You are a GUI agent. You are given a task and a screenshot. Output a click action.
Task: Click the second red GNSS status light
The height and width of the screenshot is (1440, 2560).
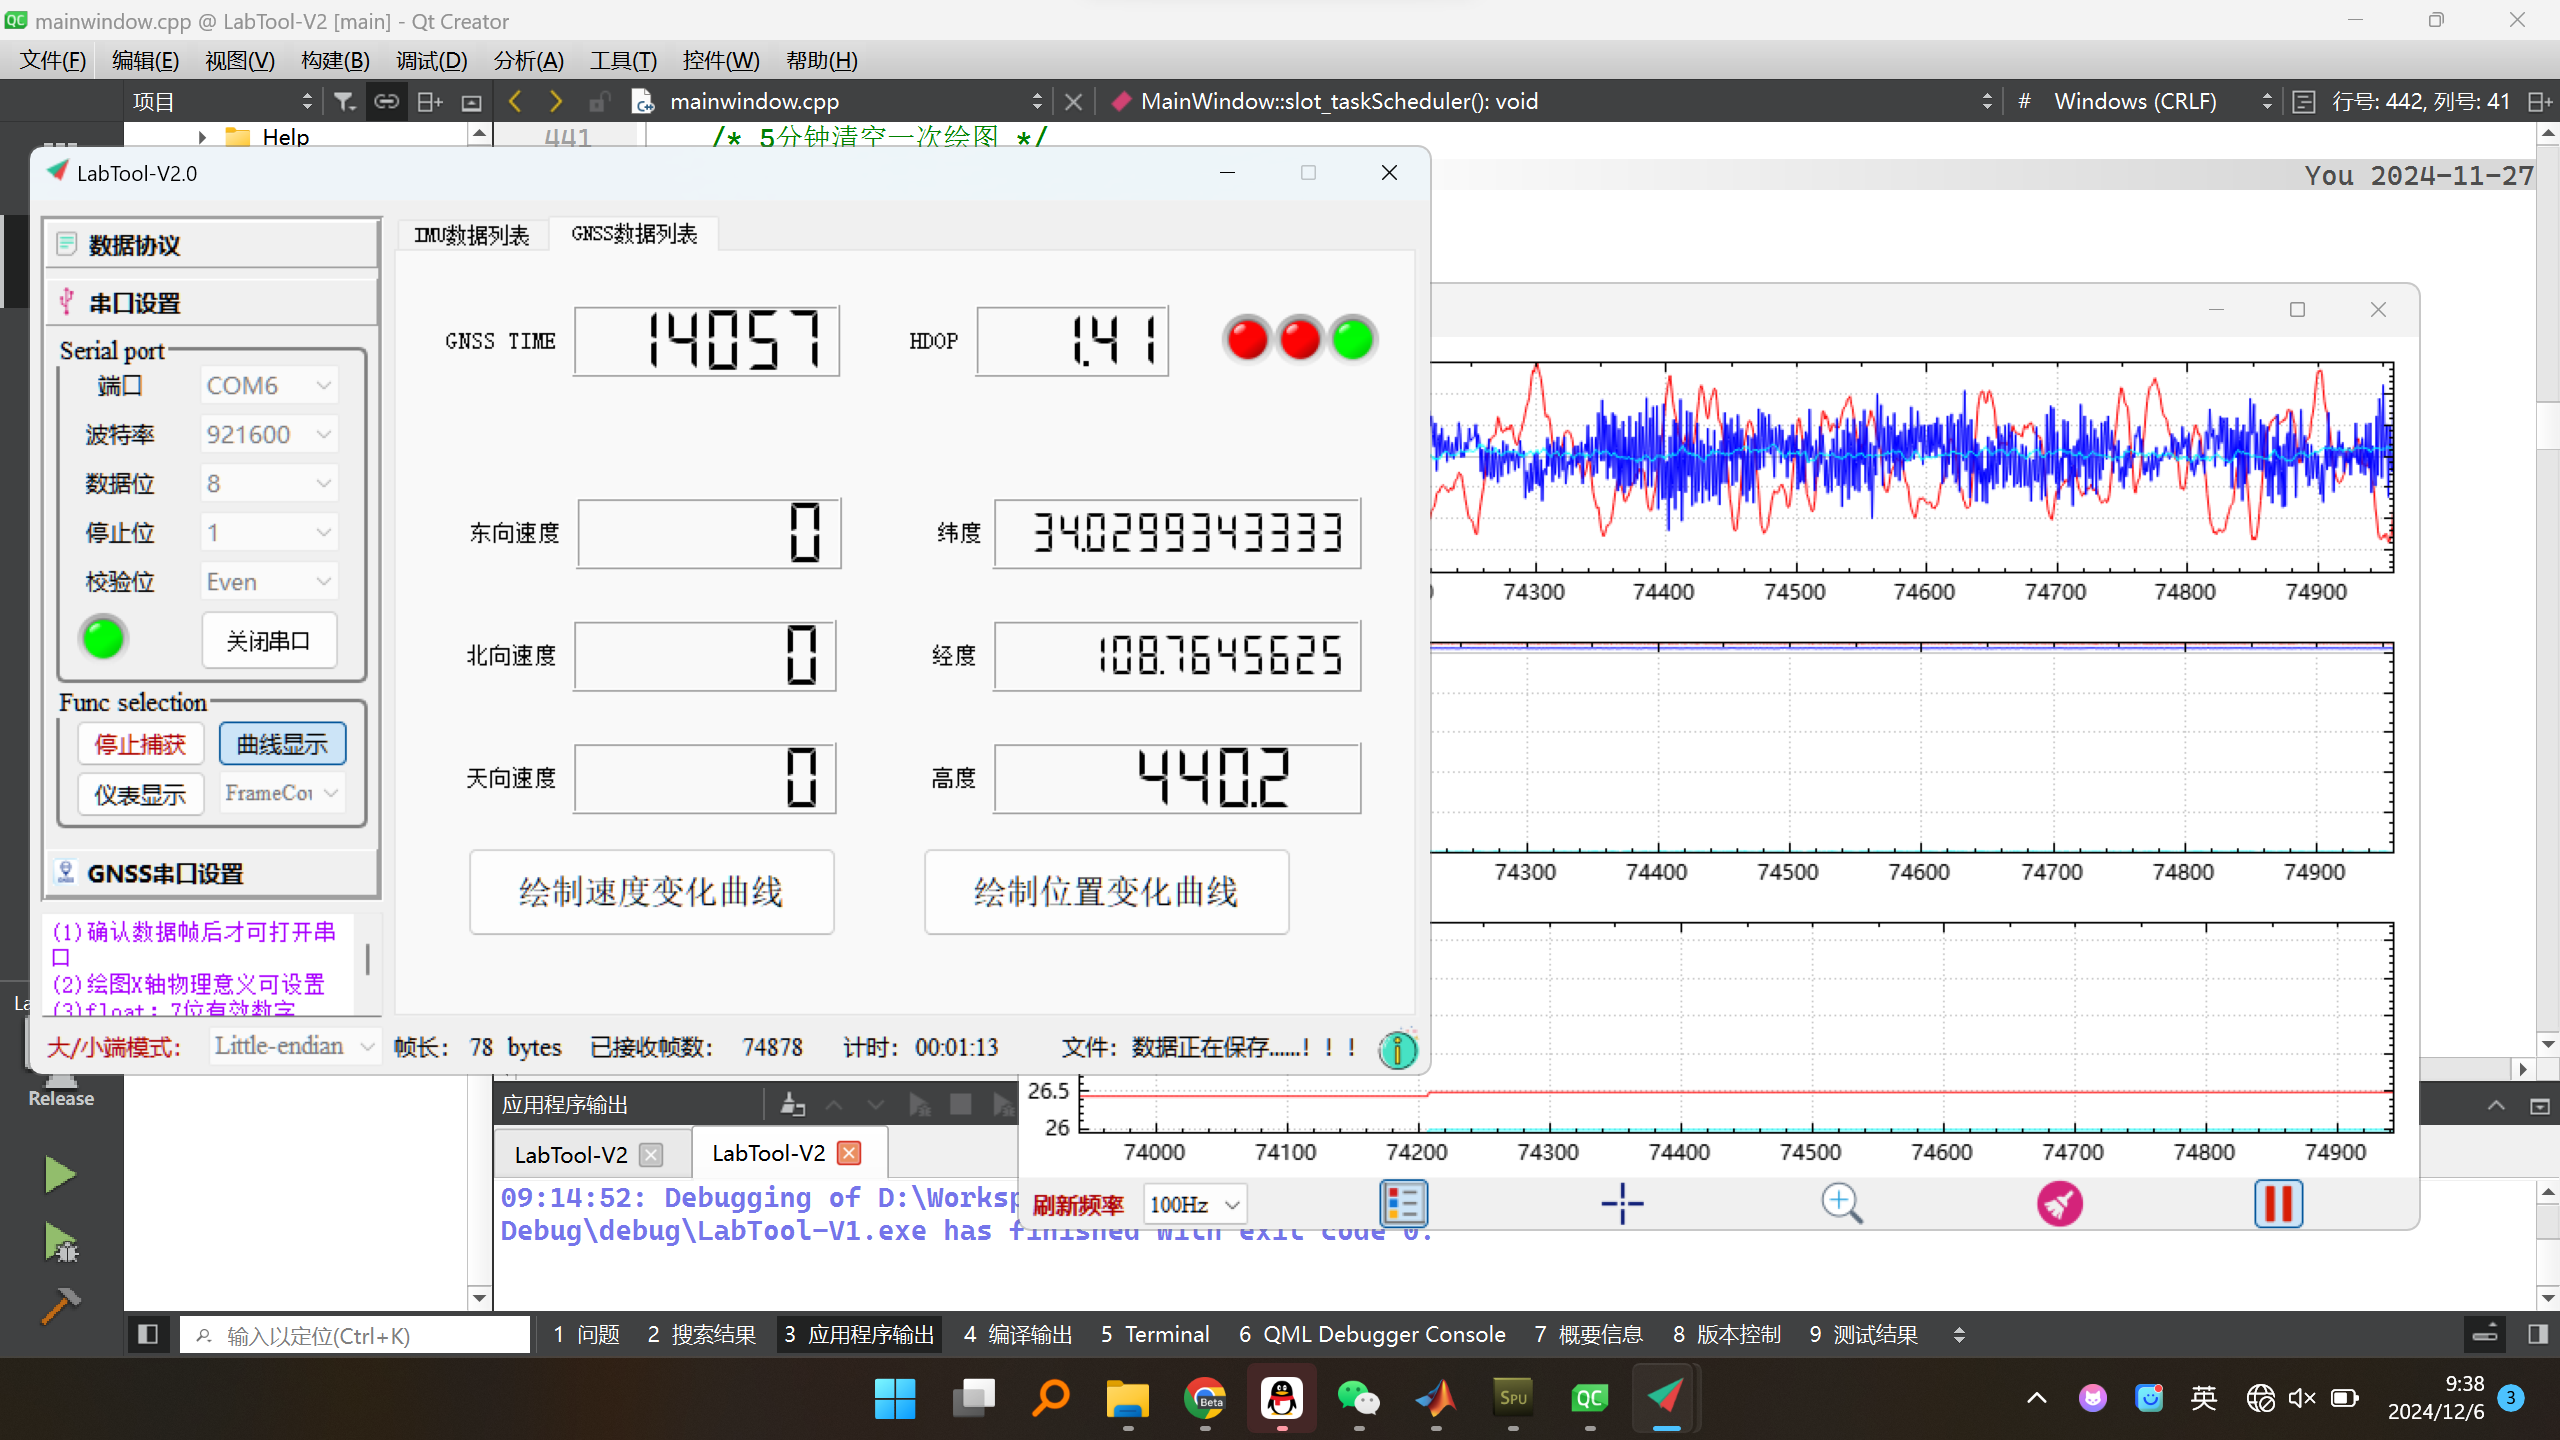pos(1300,339)
